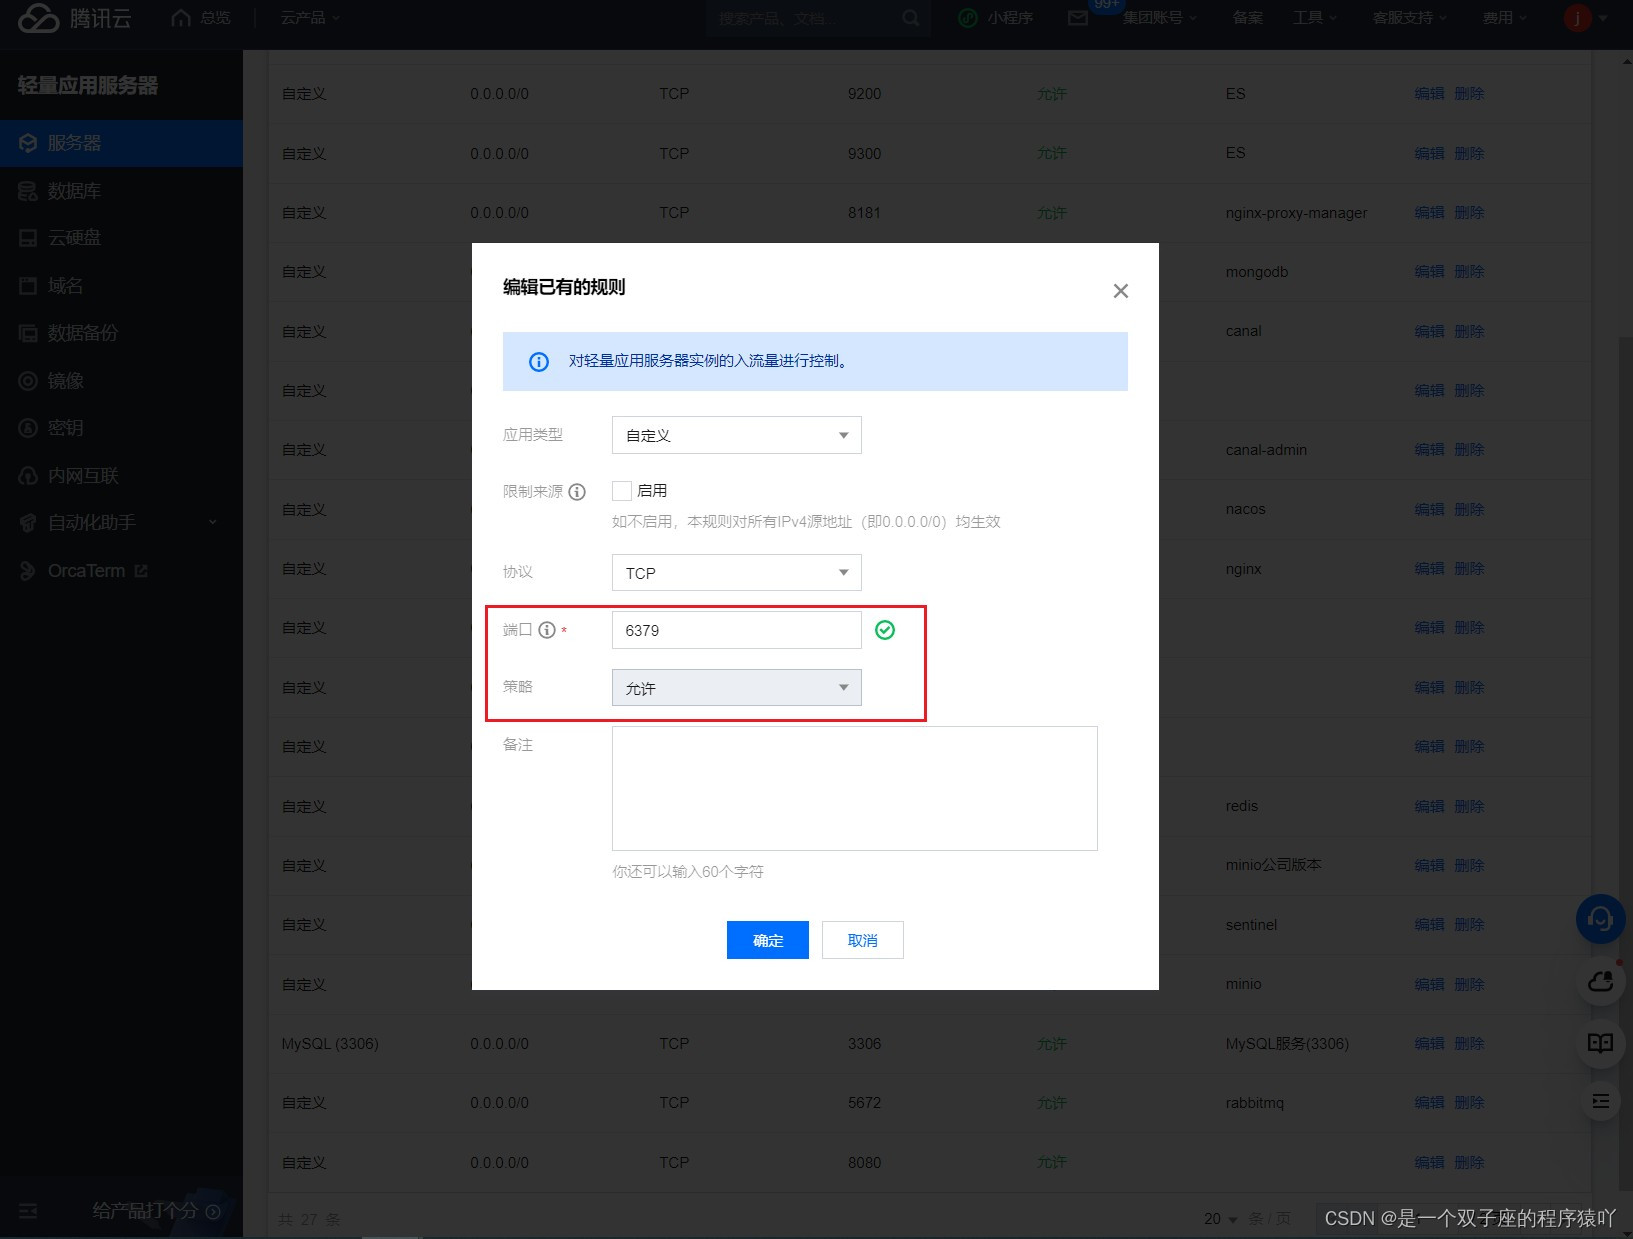Click the 服务器 sidebar icon
This screenshot has width=1633, height=1239.
(28, 143)
